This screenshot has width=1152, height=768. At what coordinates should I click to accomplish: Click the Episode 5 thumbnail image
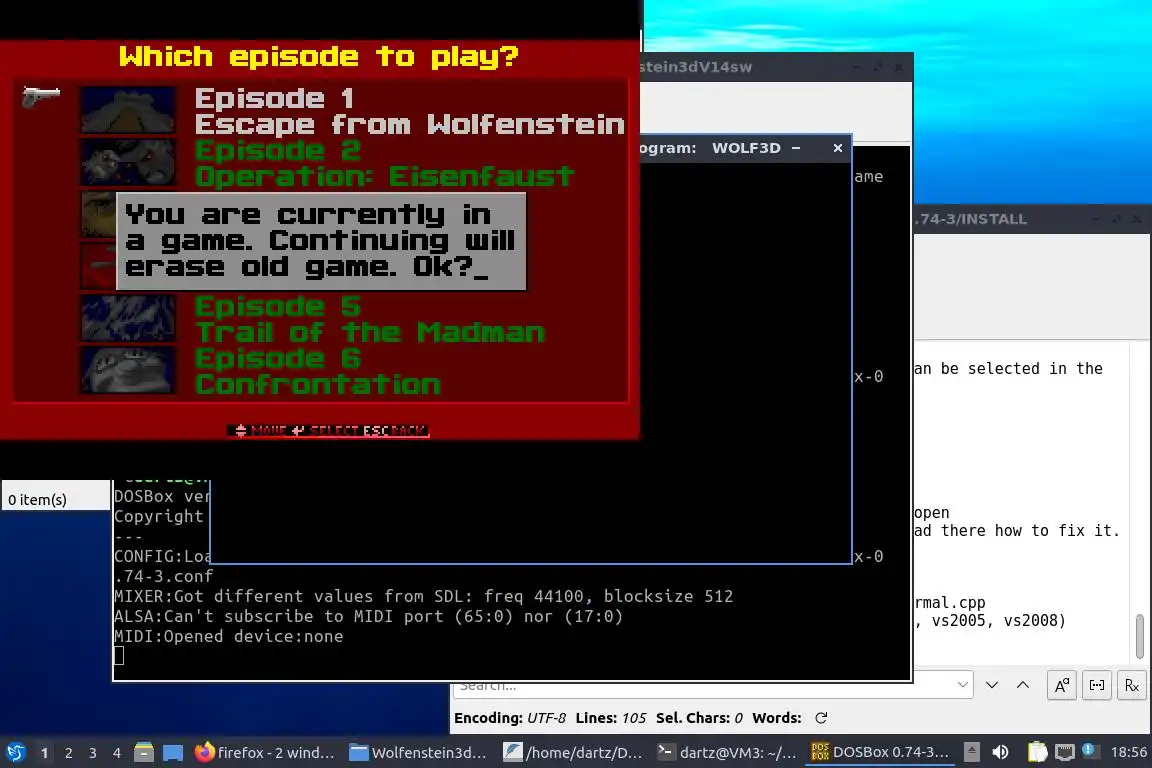point(128,318)
